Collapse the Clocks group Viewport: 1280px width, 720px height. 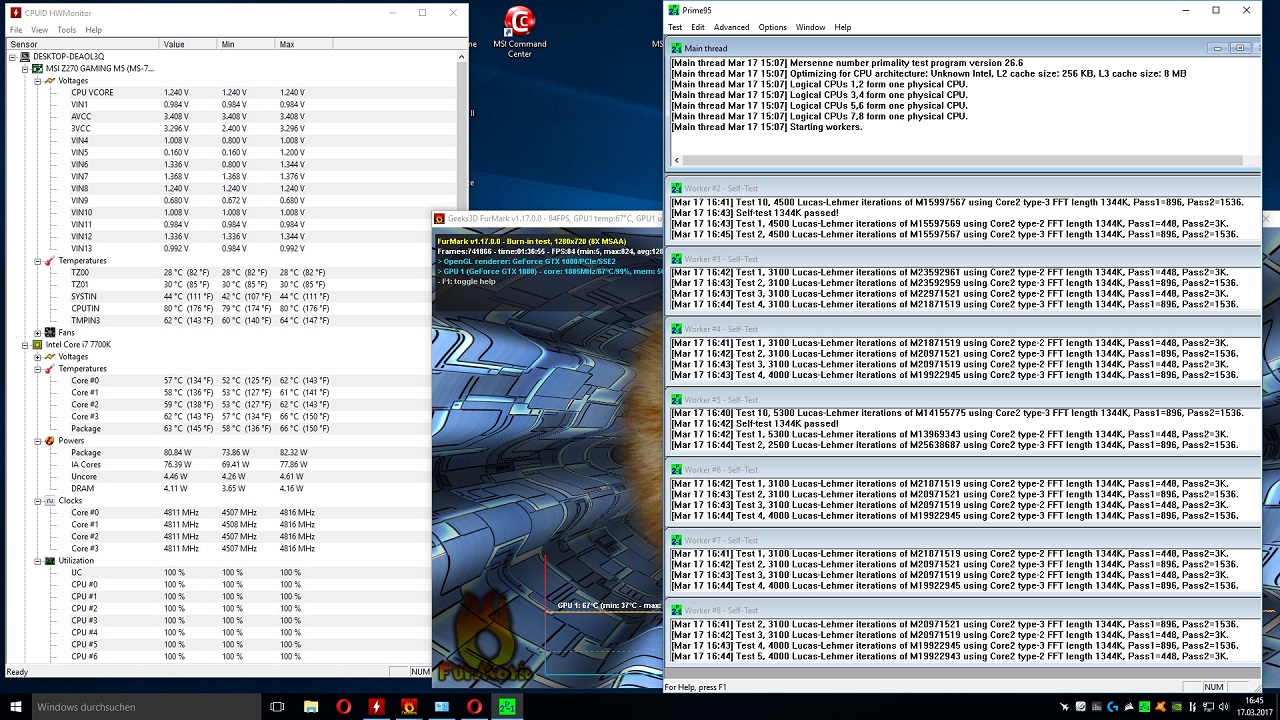(38, 500)
